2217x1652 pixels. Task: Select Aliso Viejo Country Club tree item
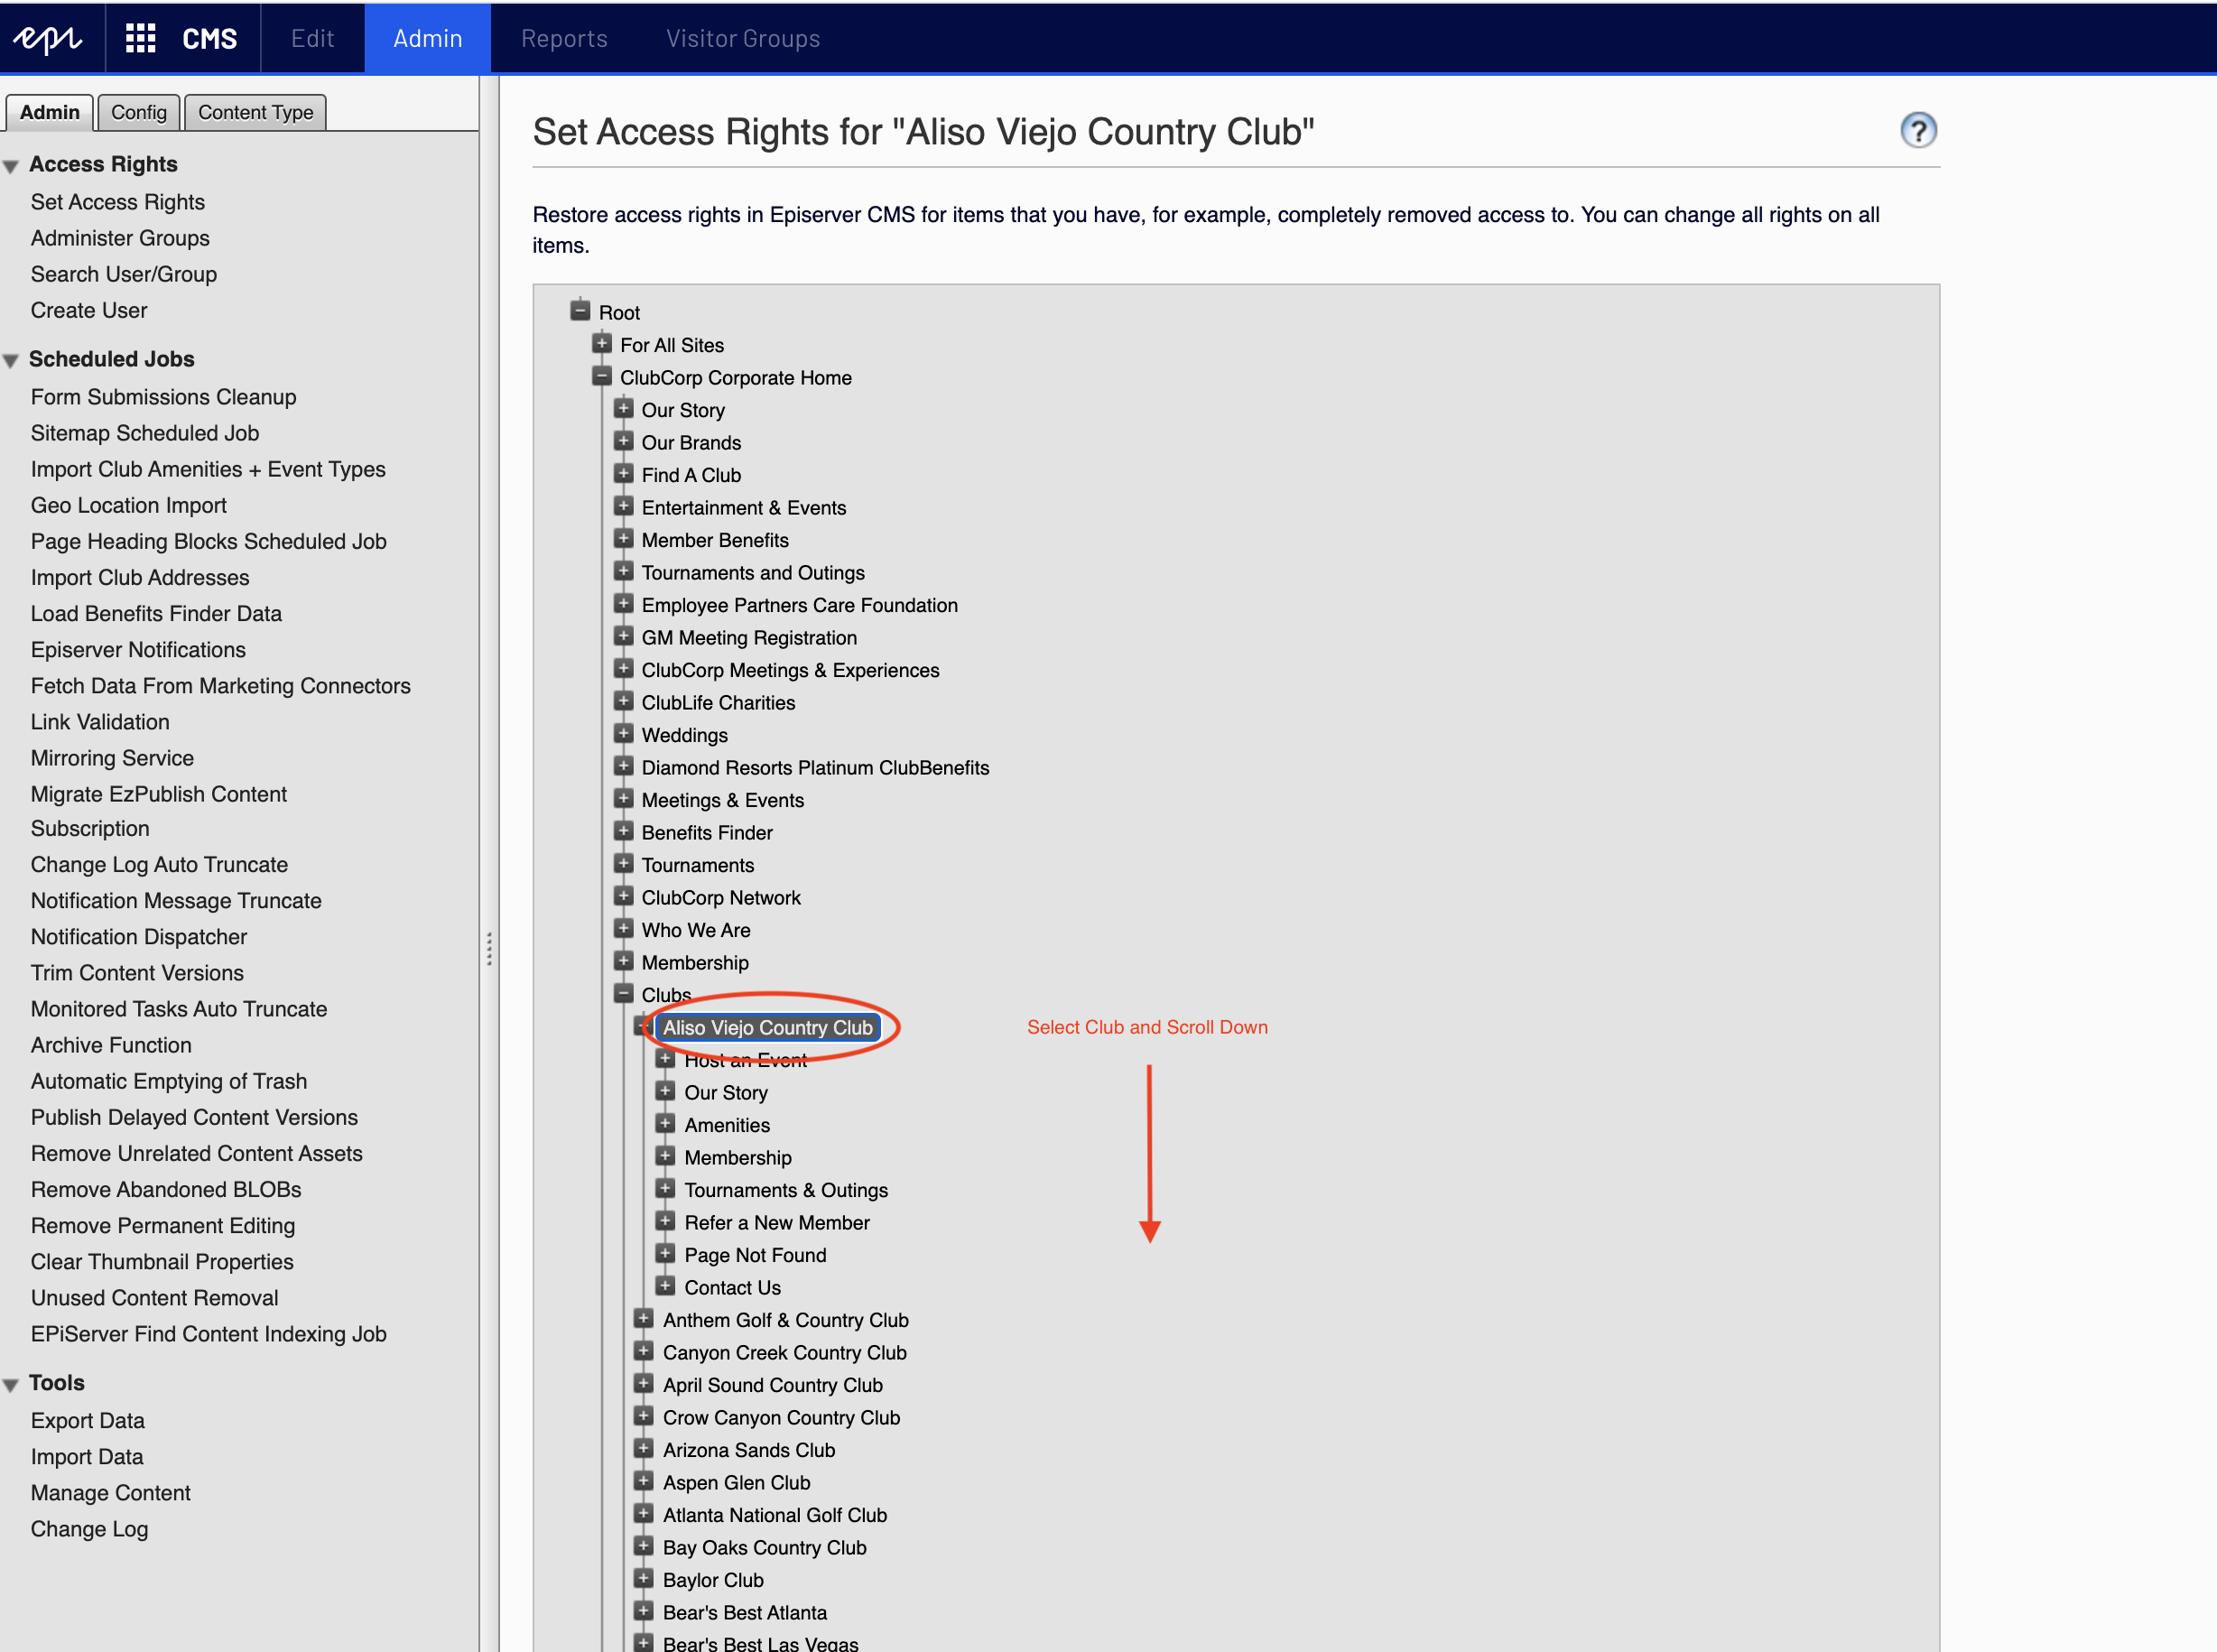(767, 1027)
